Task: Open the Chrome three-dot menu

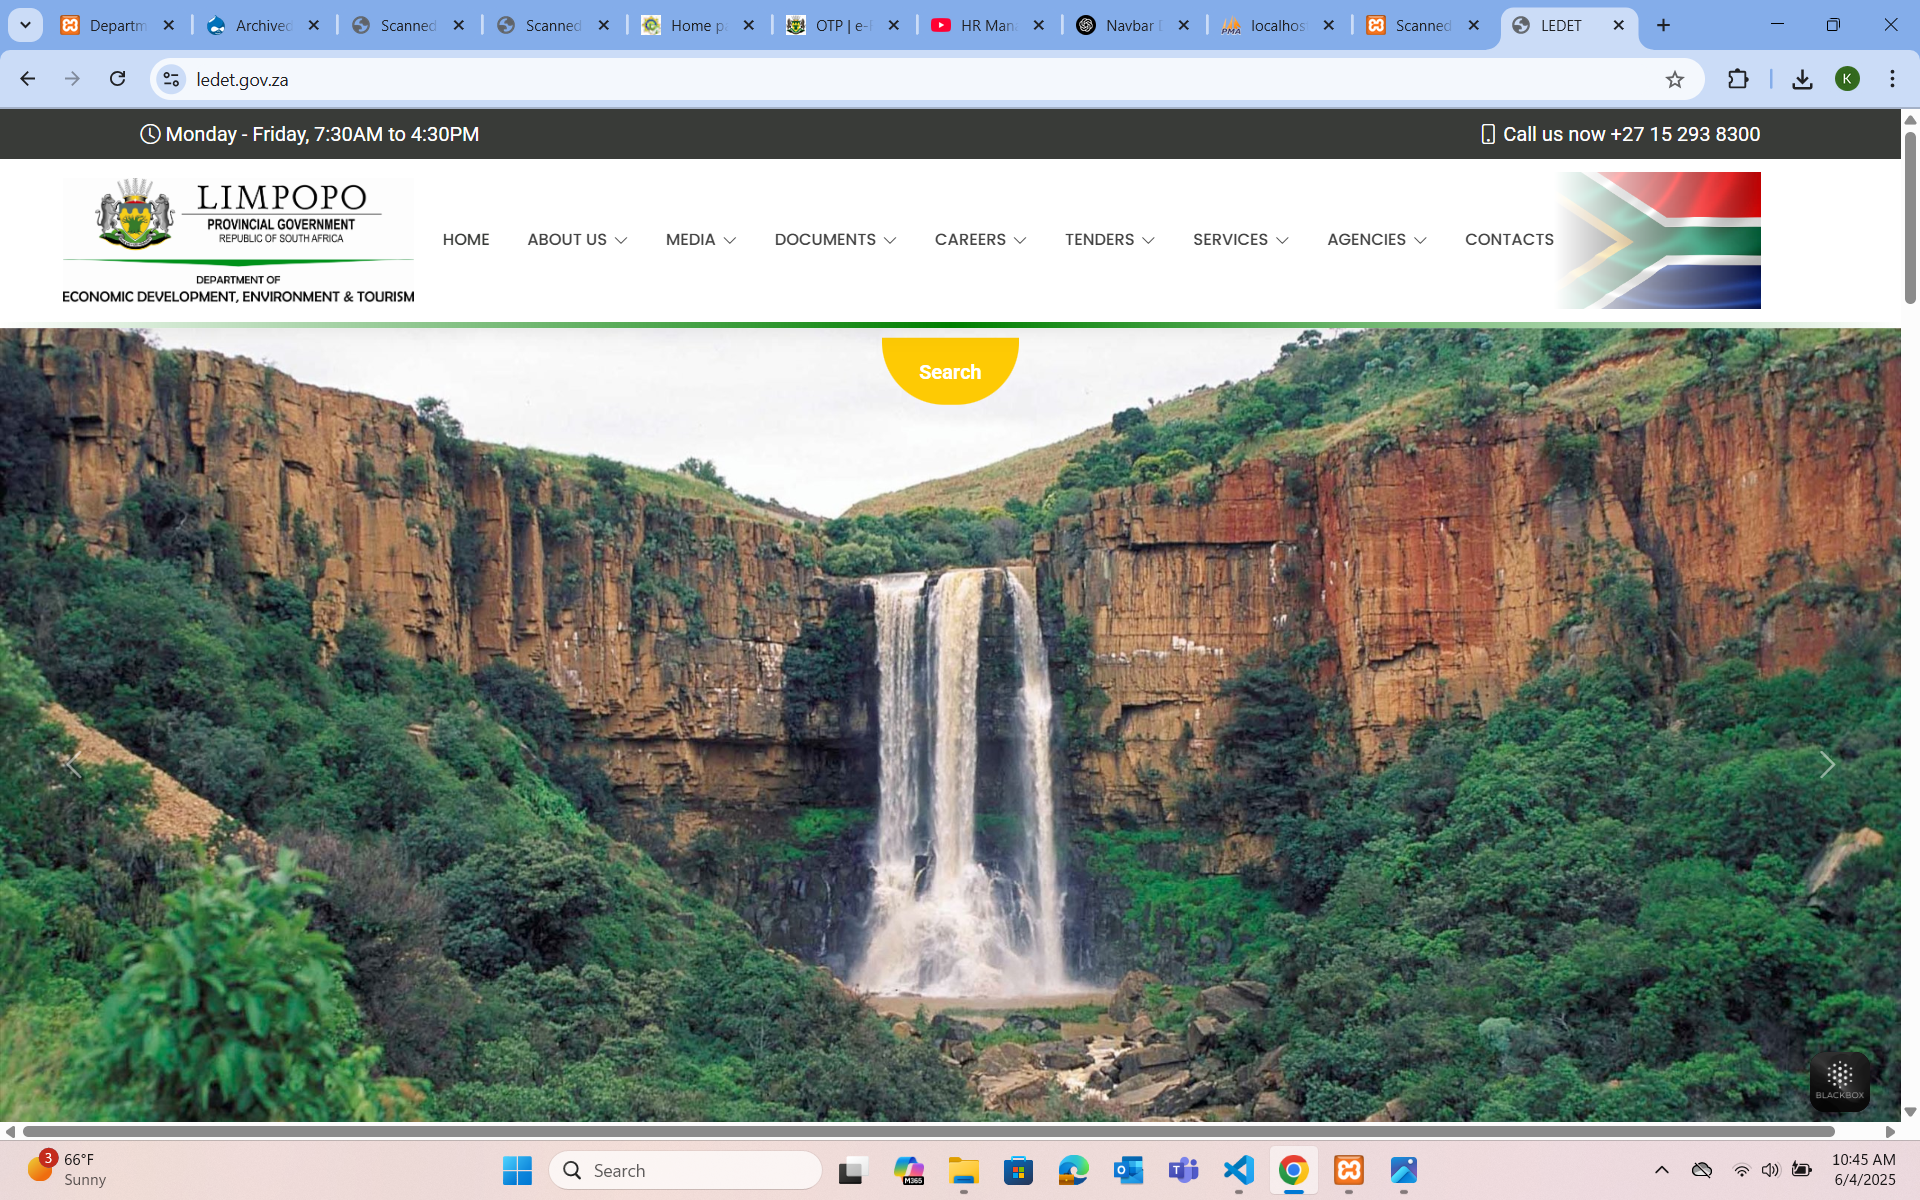Action: click(x=1892, y=79)
